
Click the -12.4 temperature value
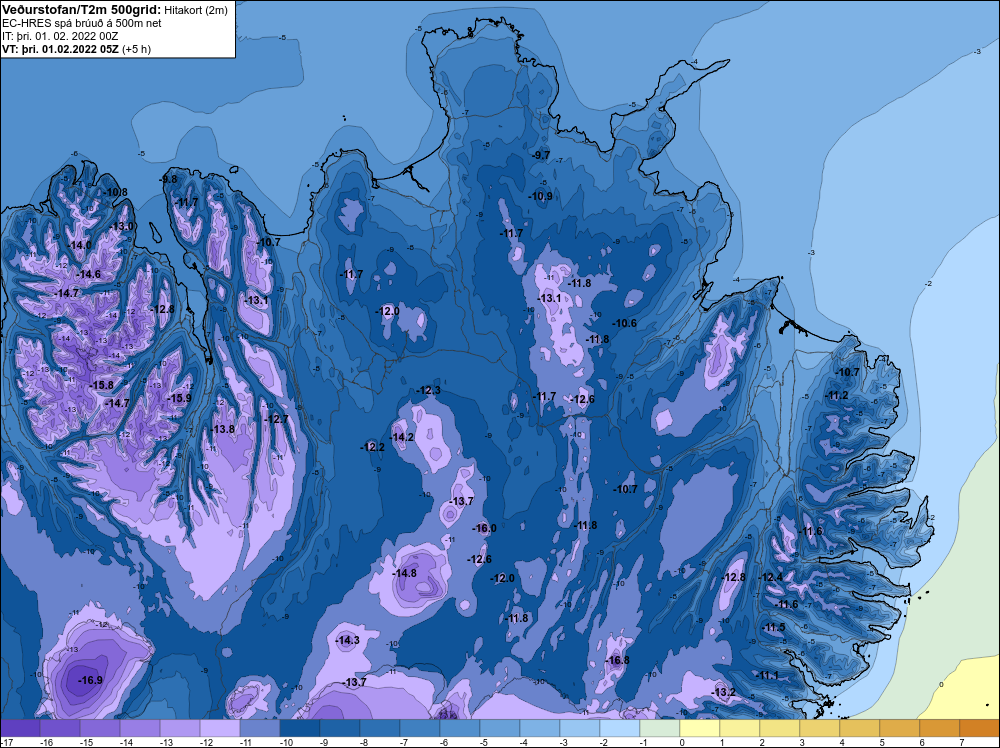pos(770,577)
